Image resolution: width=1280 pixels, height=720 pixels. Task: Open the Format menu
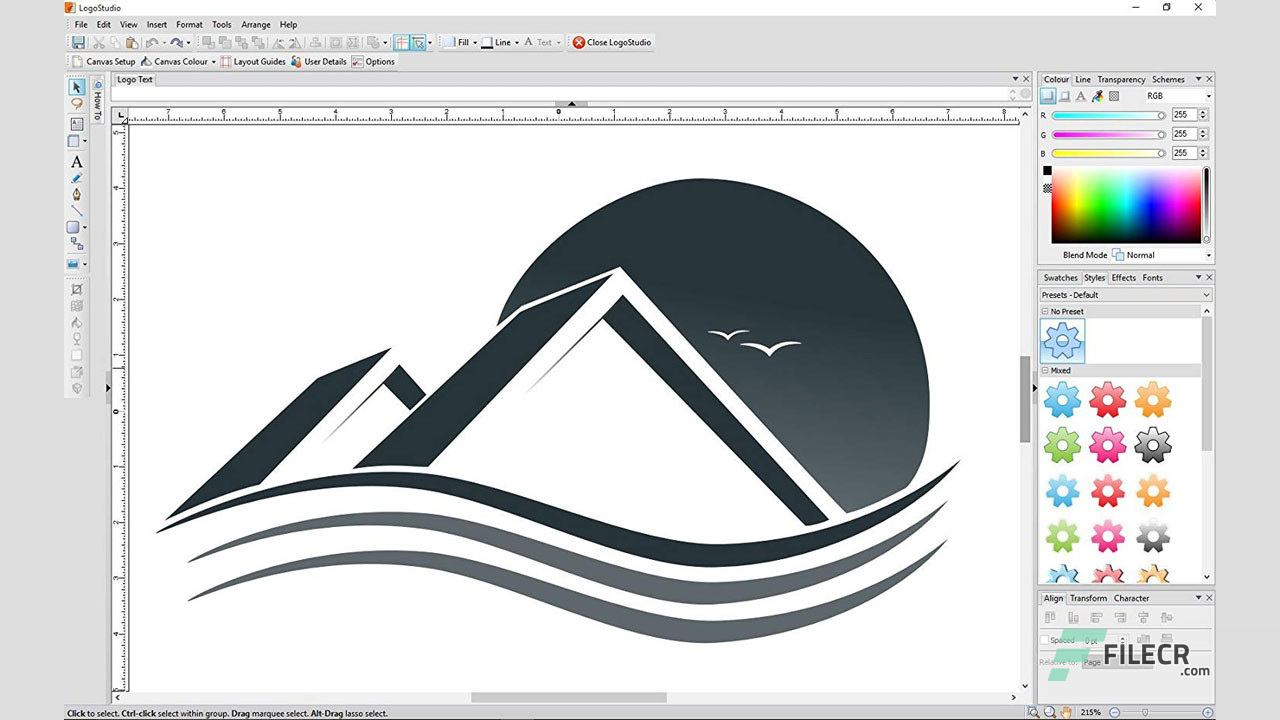(189, 24)
